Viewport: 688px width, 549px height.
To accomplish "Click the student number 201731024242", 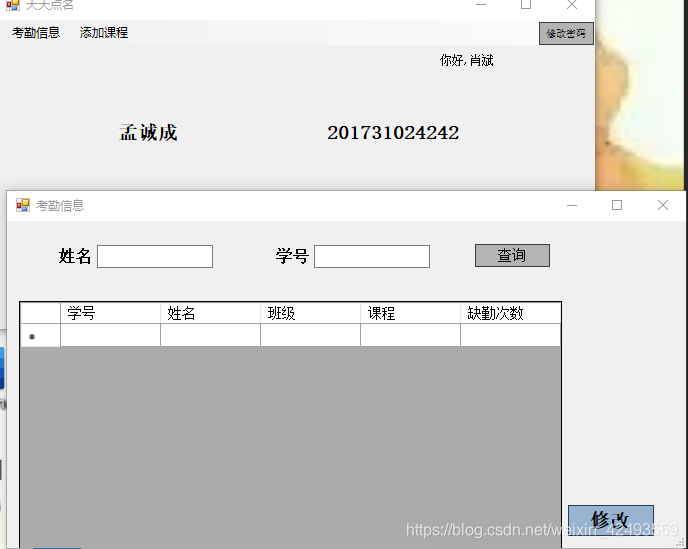I will [x=393, y=133].
